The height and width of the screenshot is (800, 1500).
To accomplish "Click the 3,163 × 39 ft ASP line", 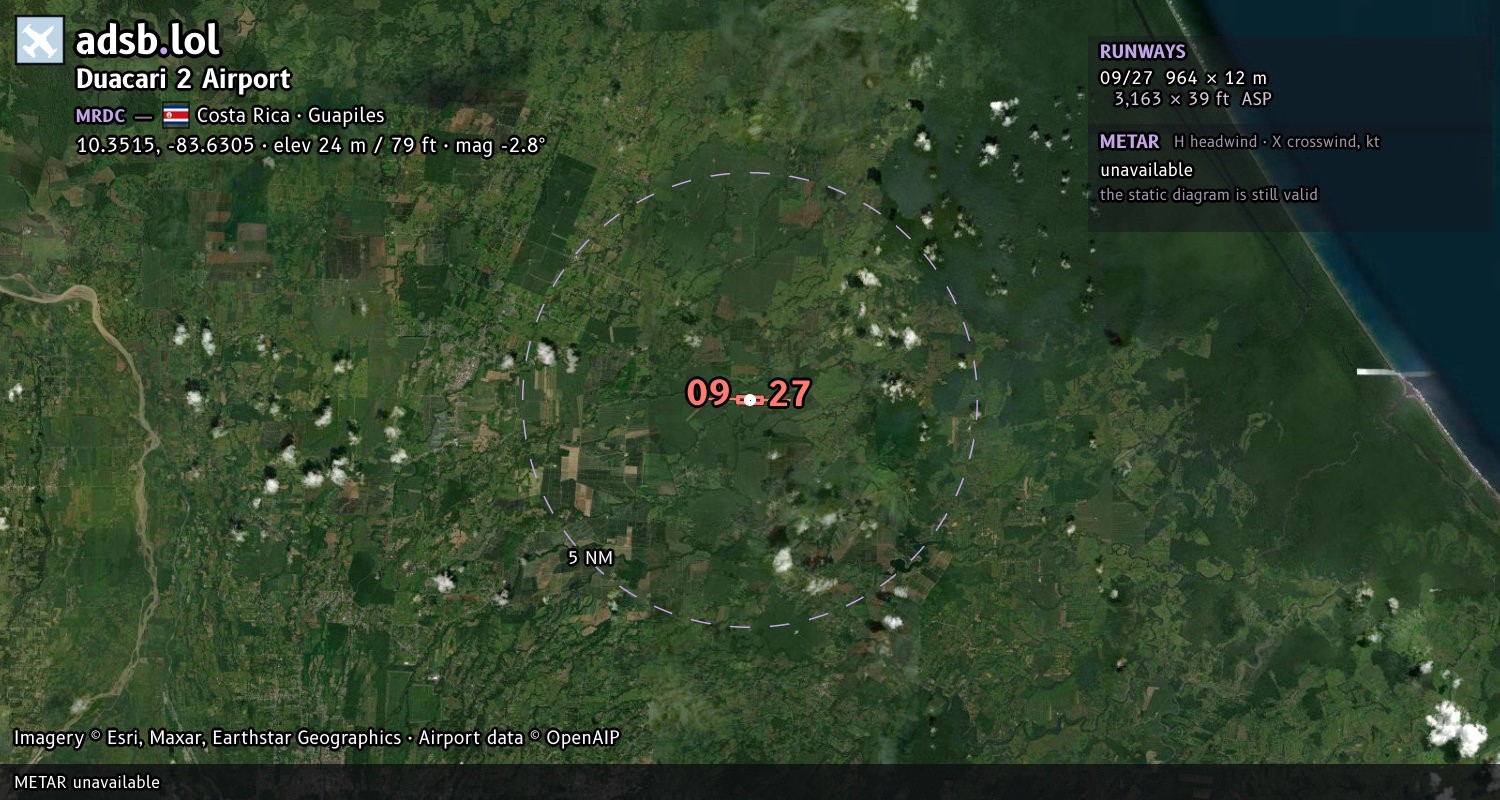I will pyautogui.click(x=1193, y=99).
